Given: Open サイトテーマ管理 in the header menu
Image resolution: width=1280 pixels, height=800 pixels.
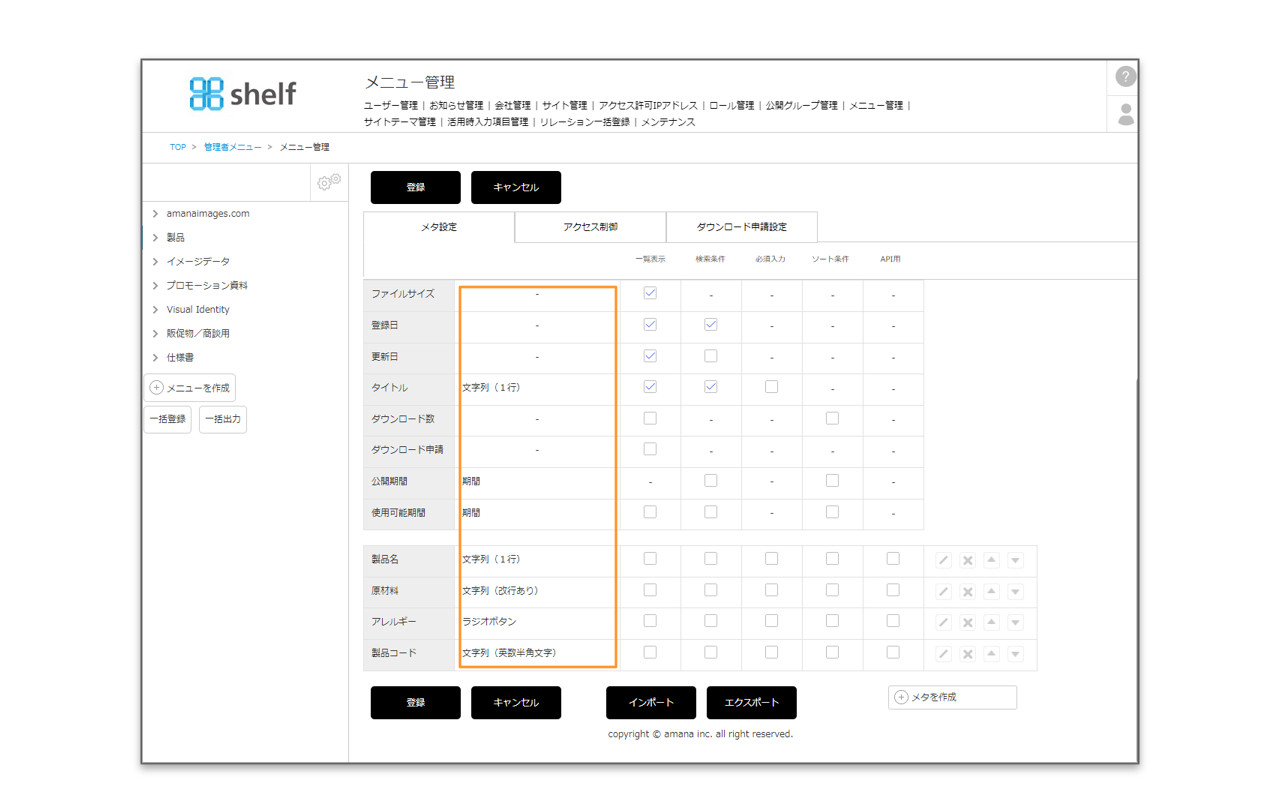Looking at the screenshot, I should (x=400, y=122).
